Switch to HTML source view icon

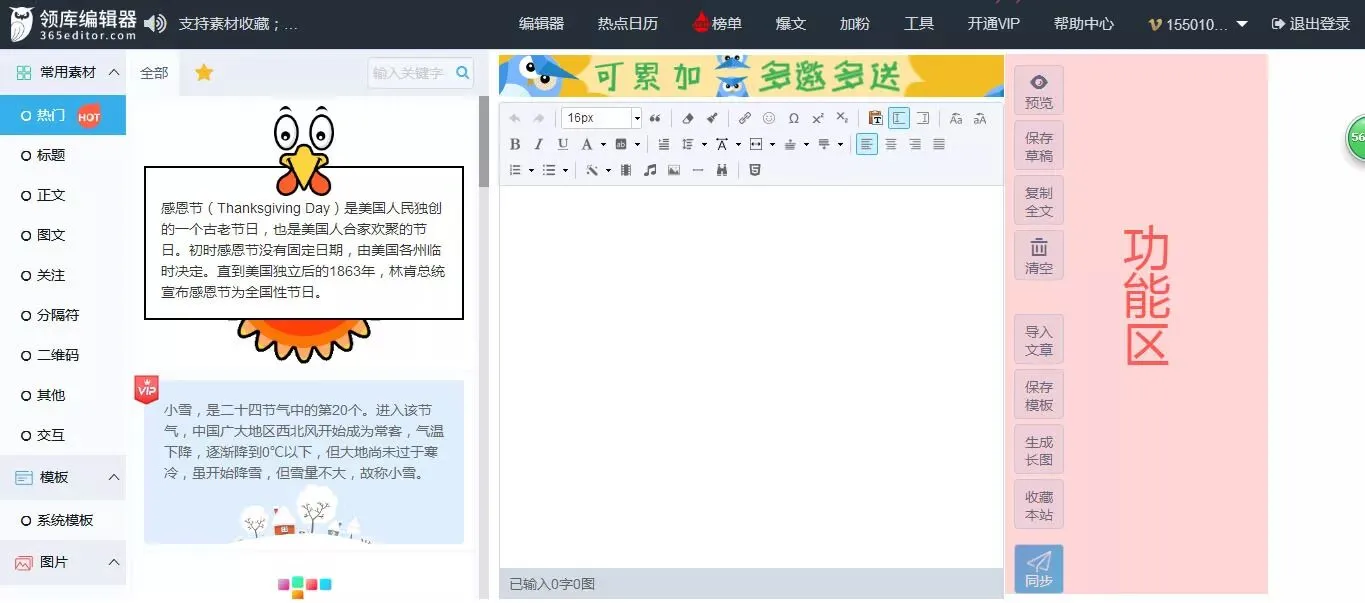755,170
